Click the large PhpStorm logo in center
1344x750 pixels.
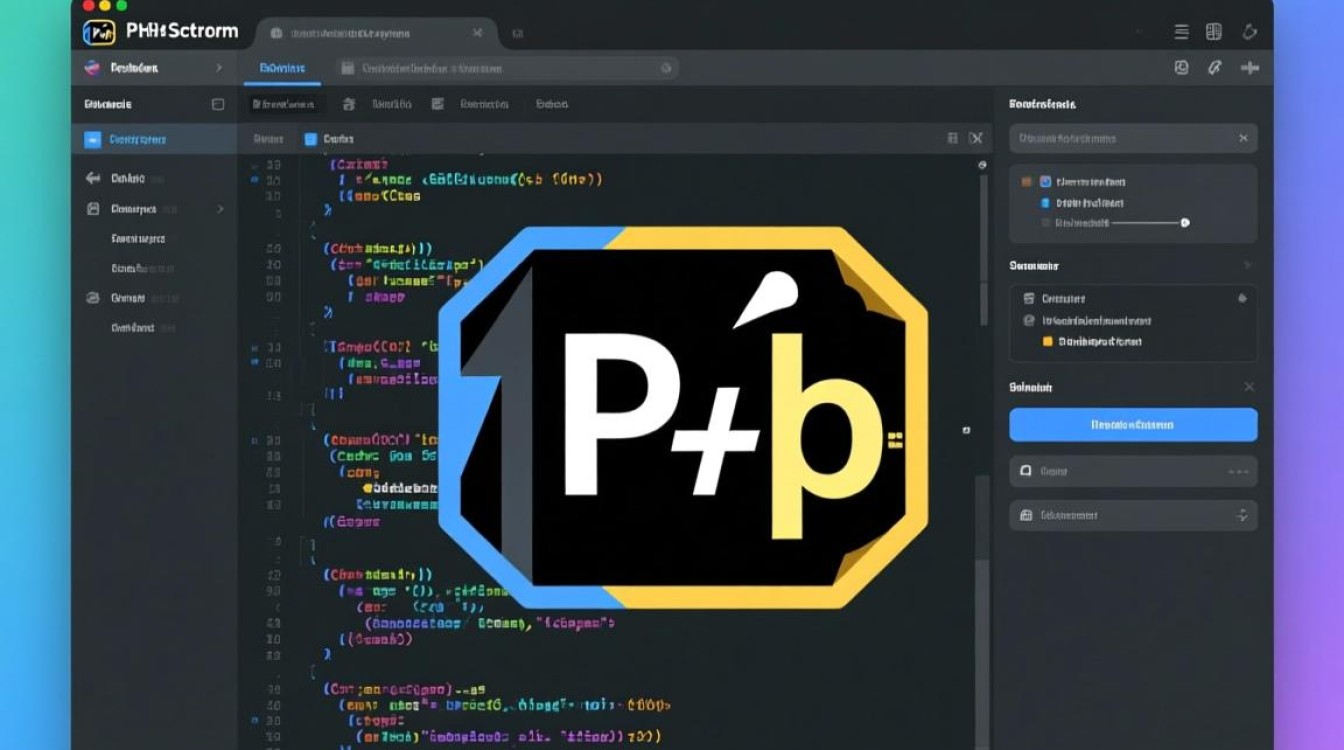point(683,417)
